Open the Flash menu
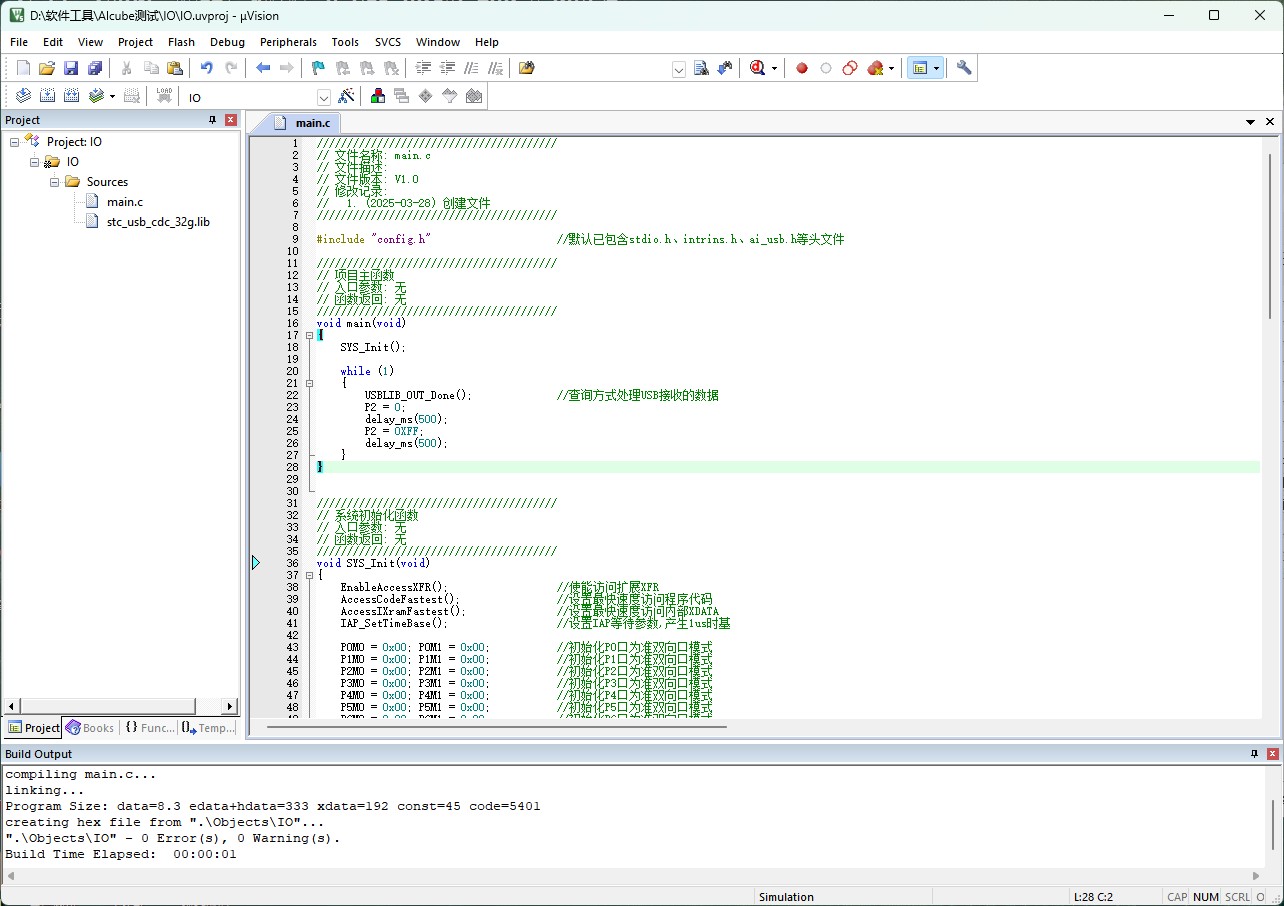This screenshot has height=906, width=1284. pyautogui.click(x=181, y=42)
